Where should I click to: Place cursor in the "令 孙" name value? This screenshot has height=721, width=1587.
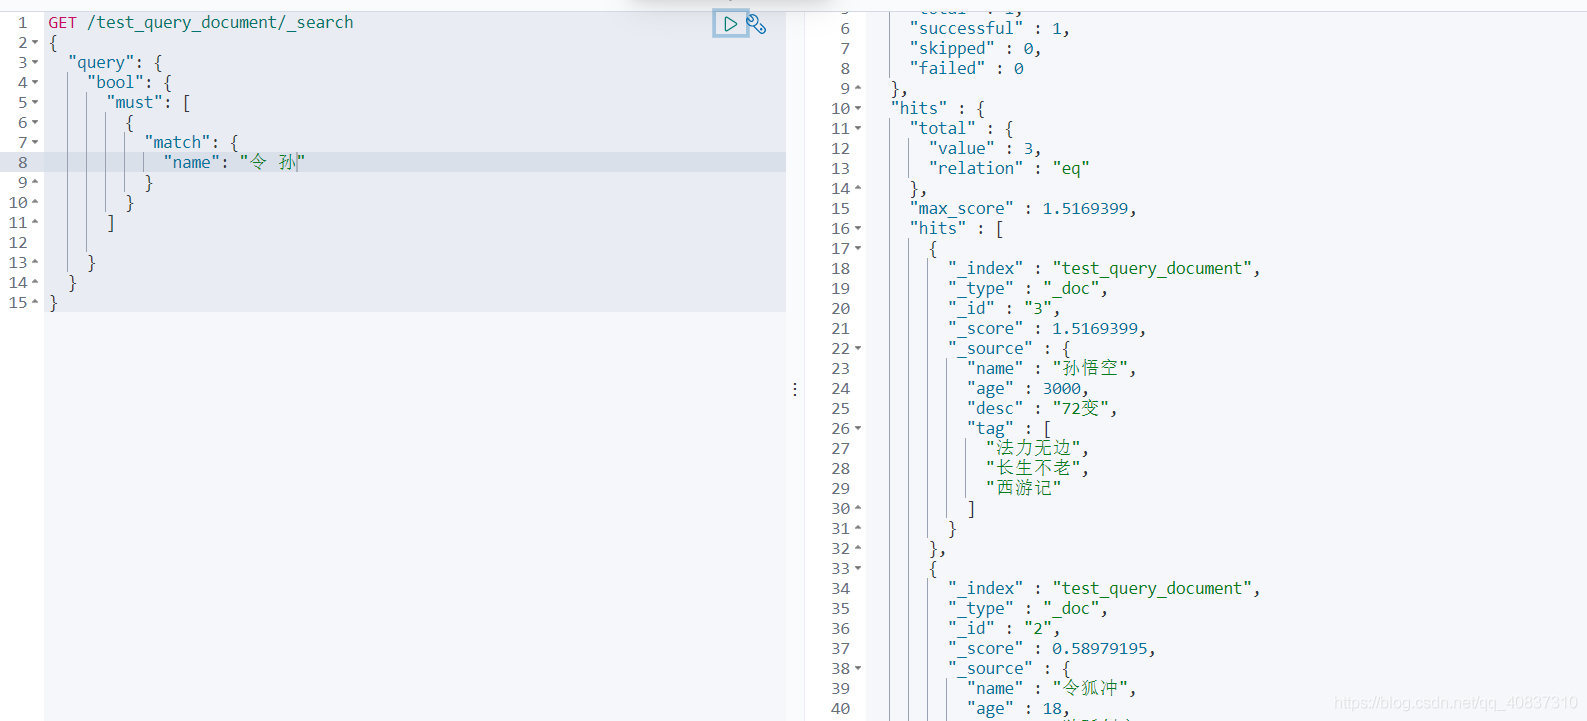click(272, 162)
